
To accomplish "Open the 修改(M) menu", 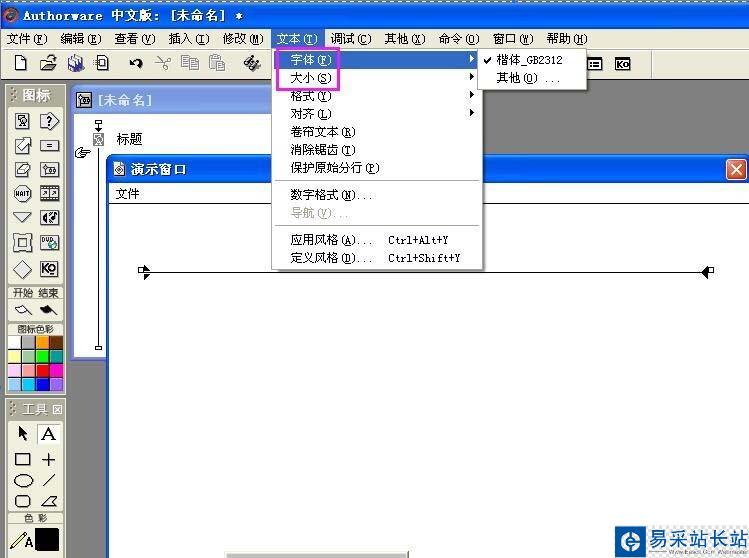I will [243, 39].
